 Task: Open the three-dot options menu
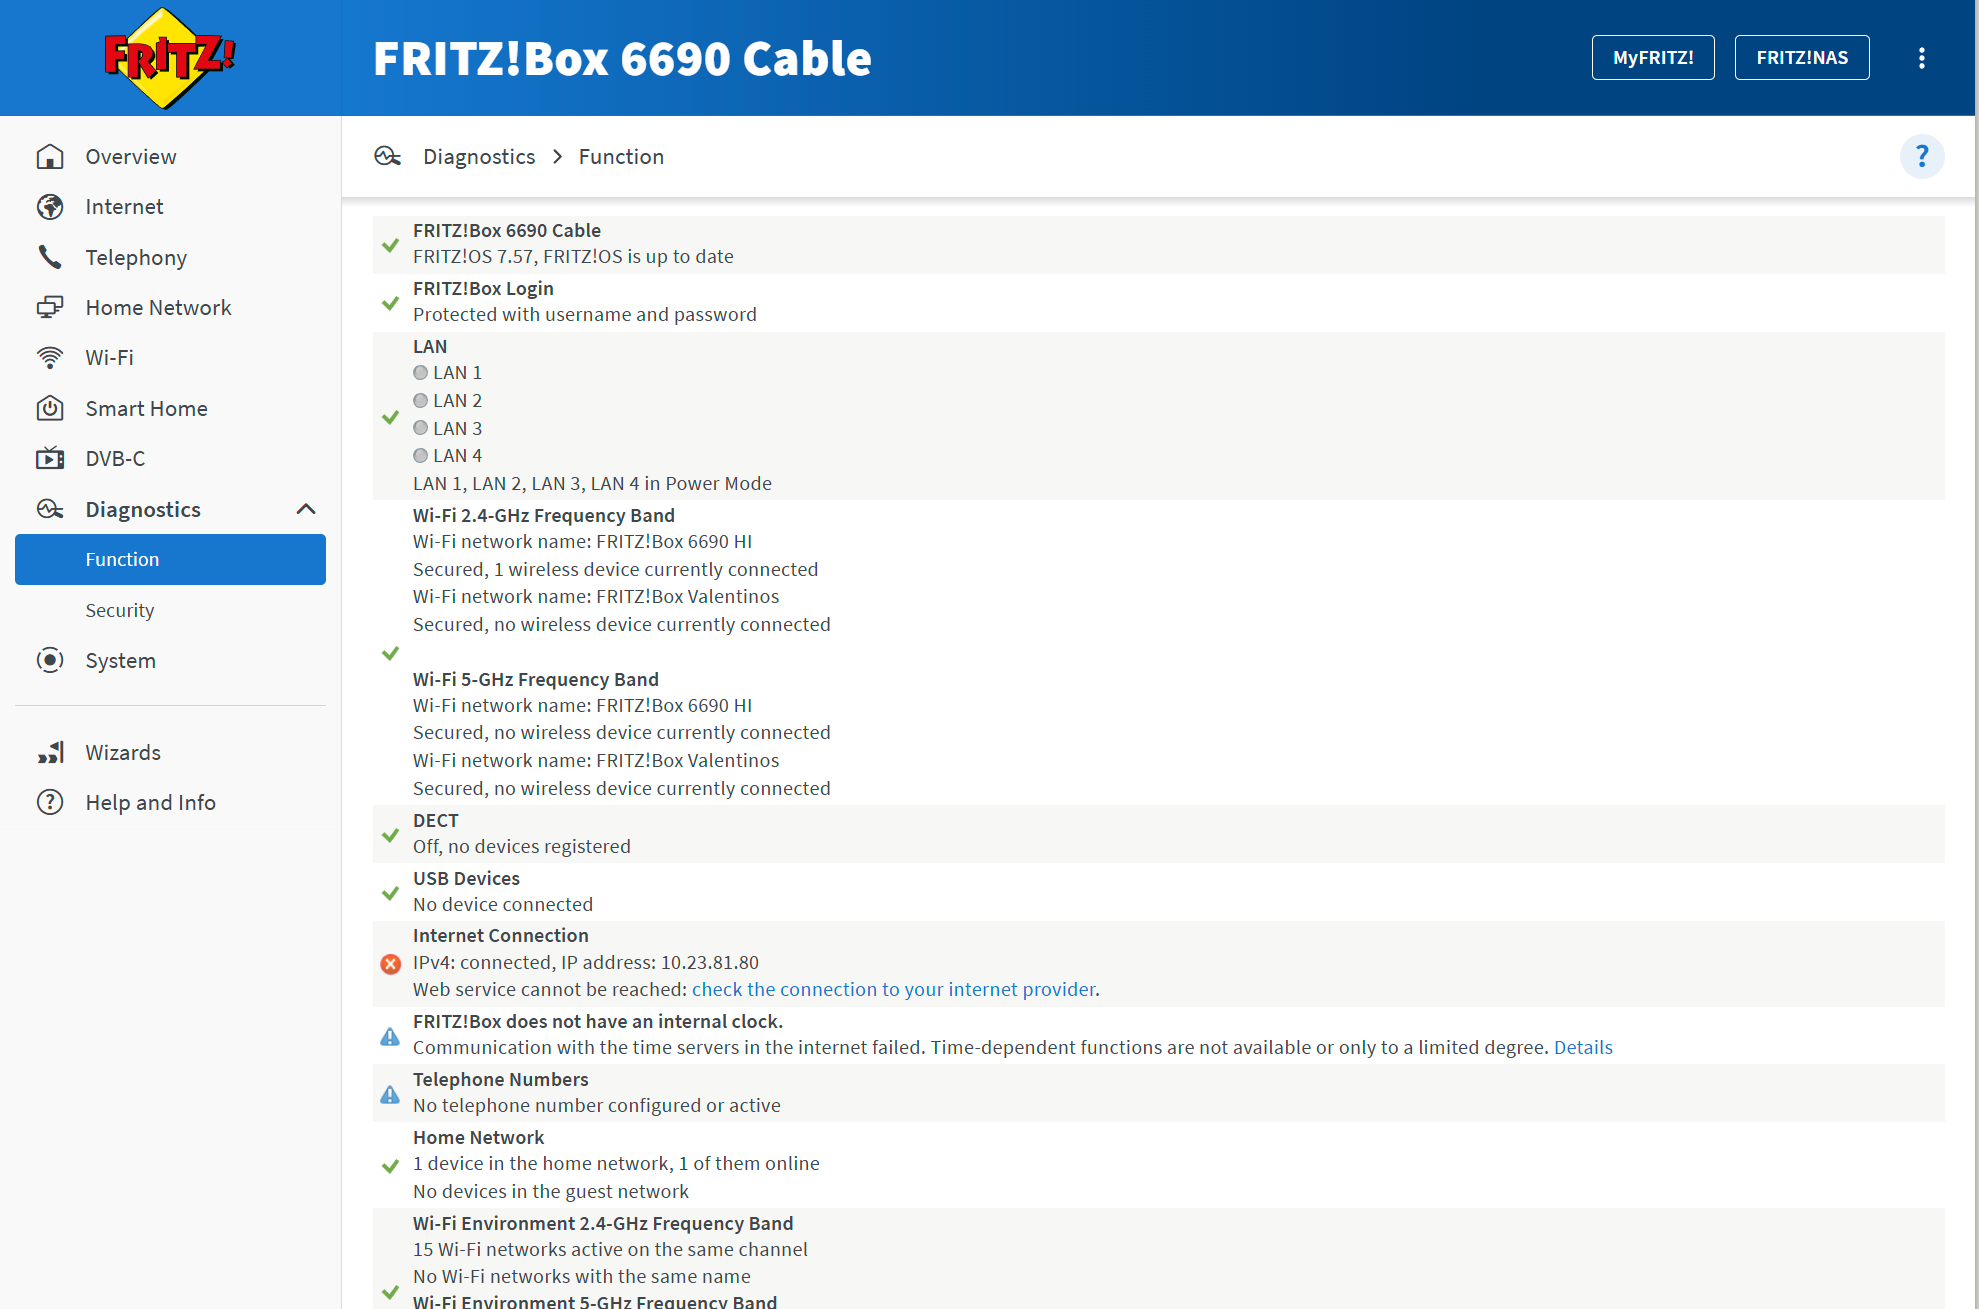click(1921, 58)
